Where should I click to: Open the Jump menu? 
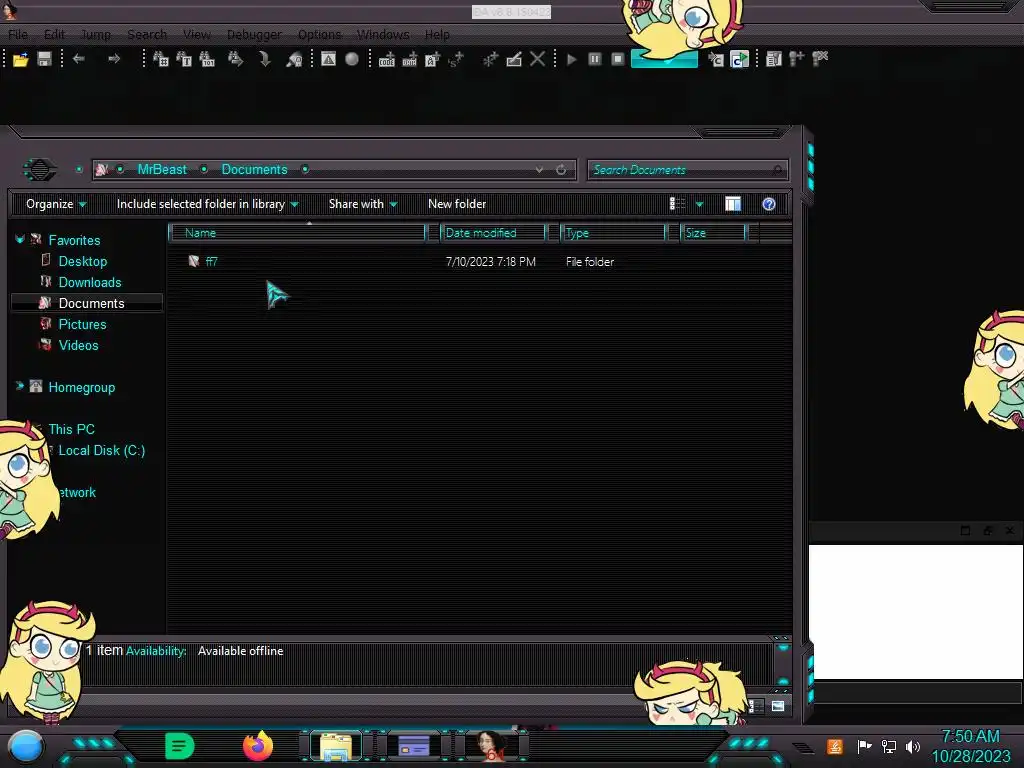tap(96, 35)
